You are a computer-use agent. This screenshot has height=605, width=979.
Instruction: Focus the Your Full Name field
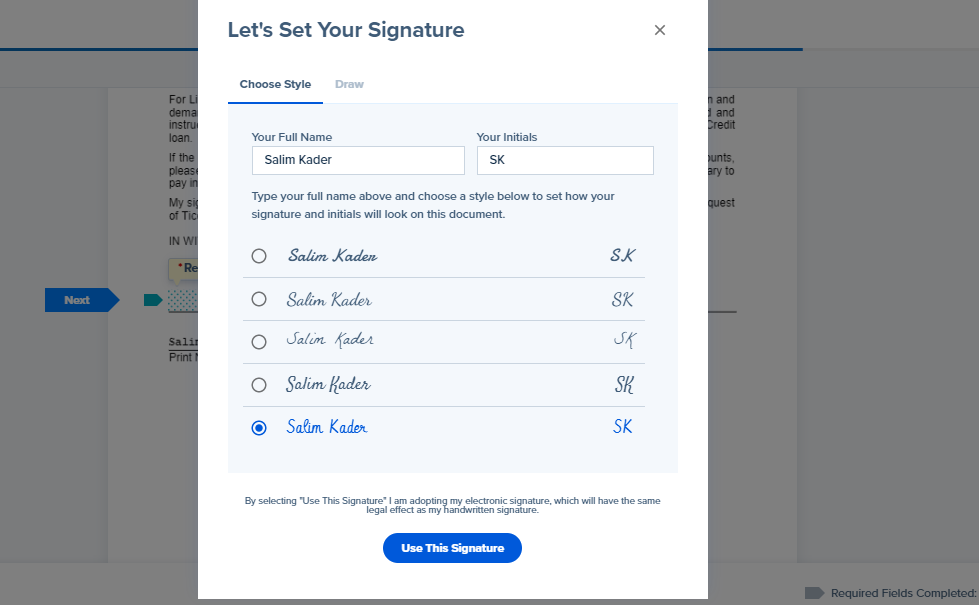(x=358, y=160)
